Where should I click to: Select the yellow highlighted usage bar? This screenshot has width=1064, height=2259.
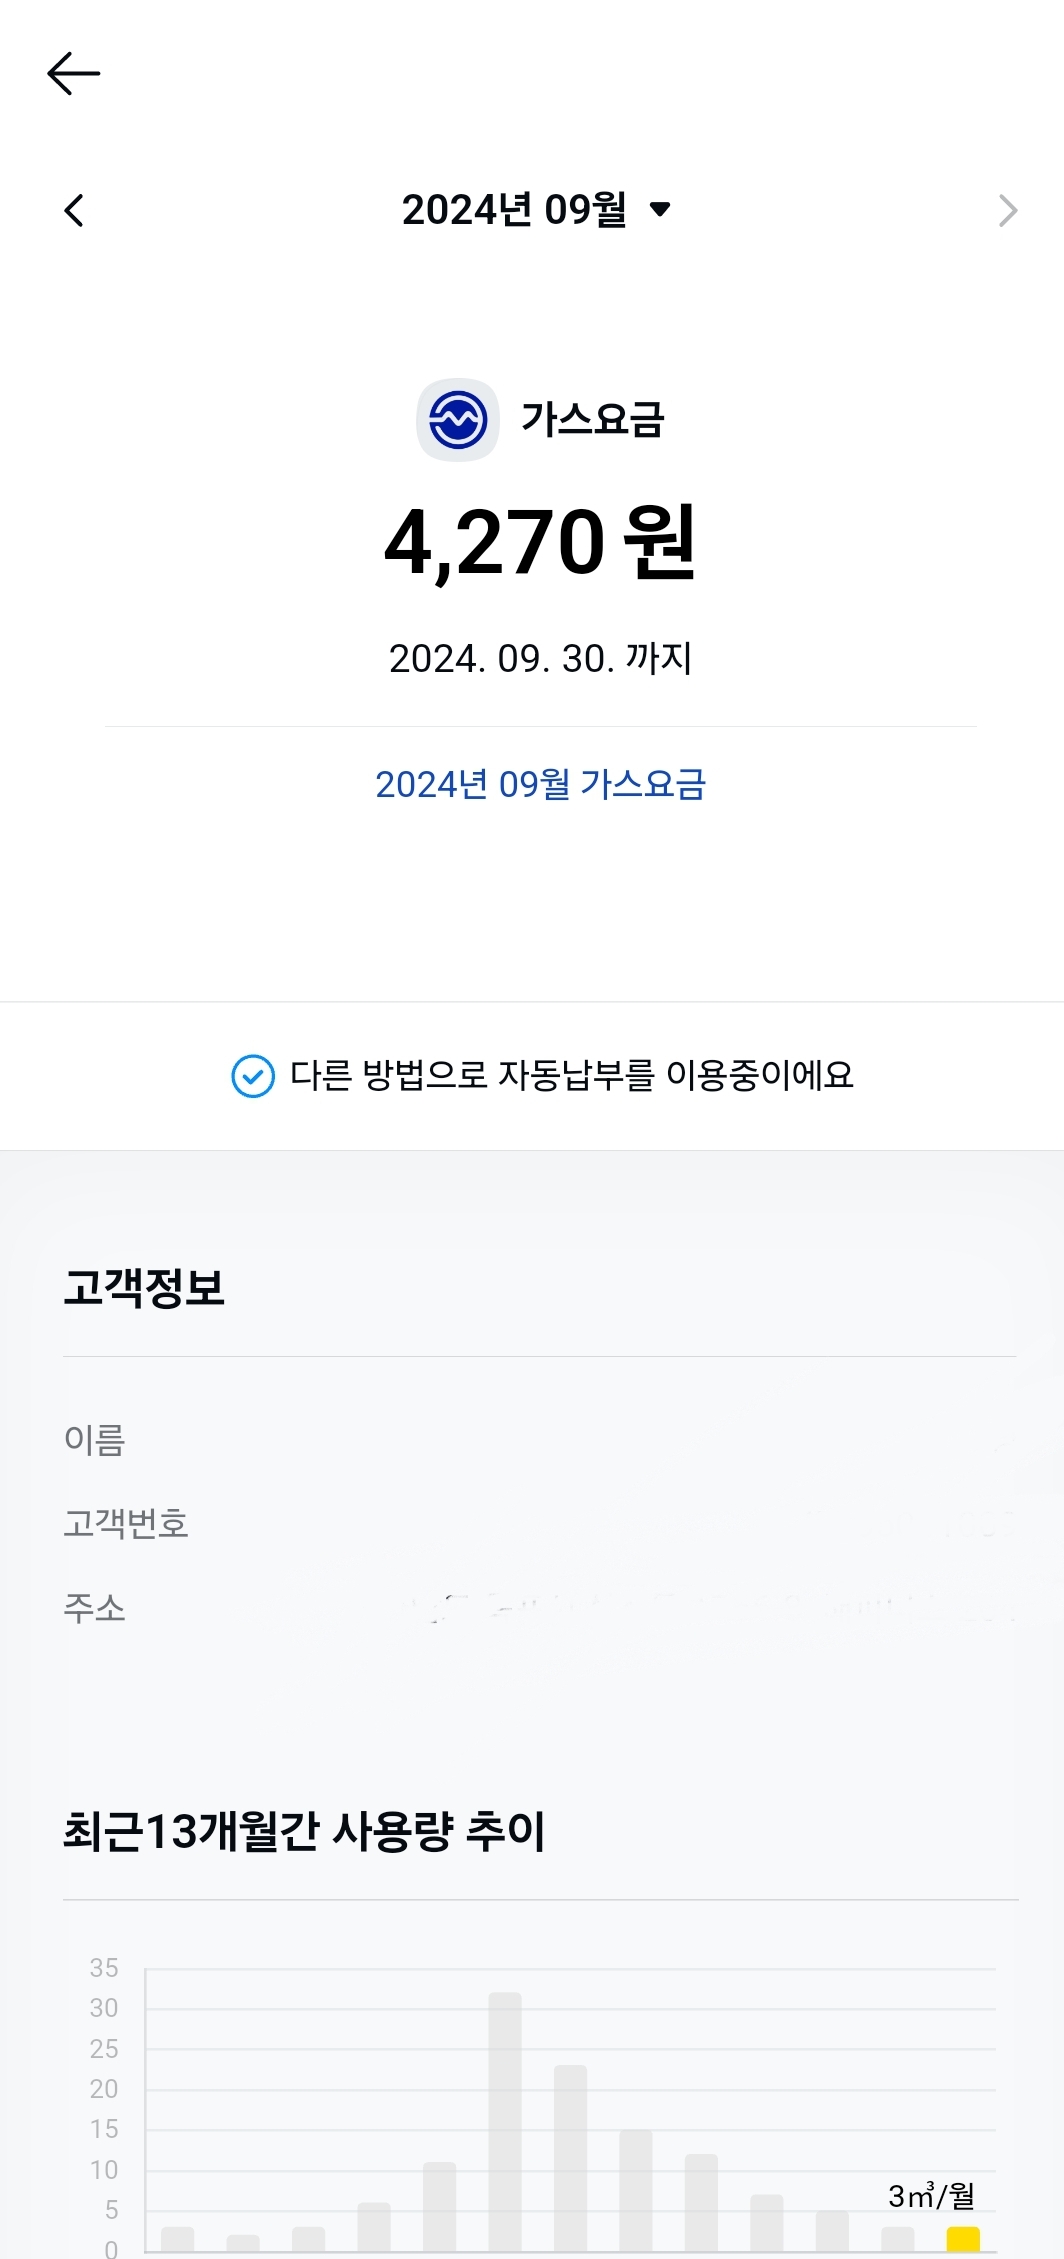(963, 2238)
